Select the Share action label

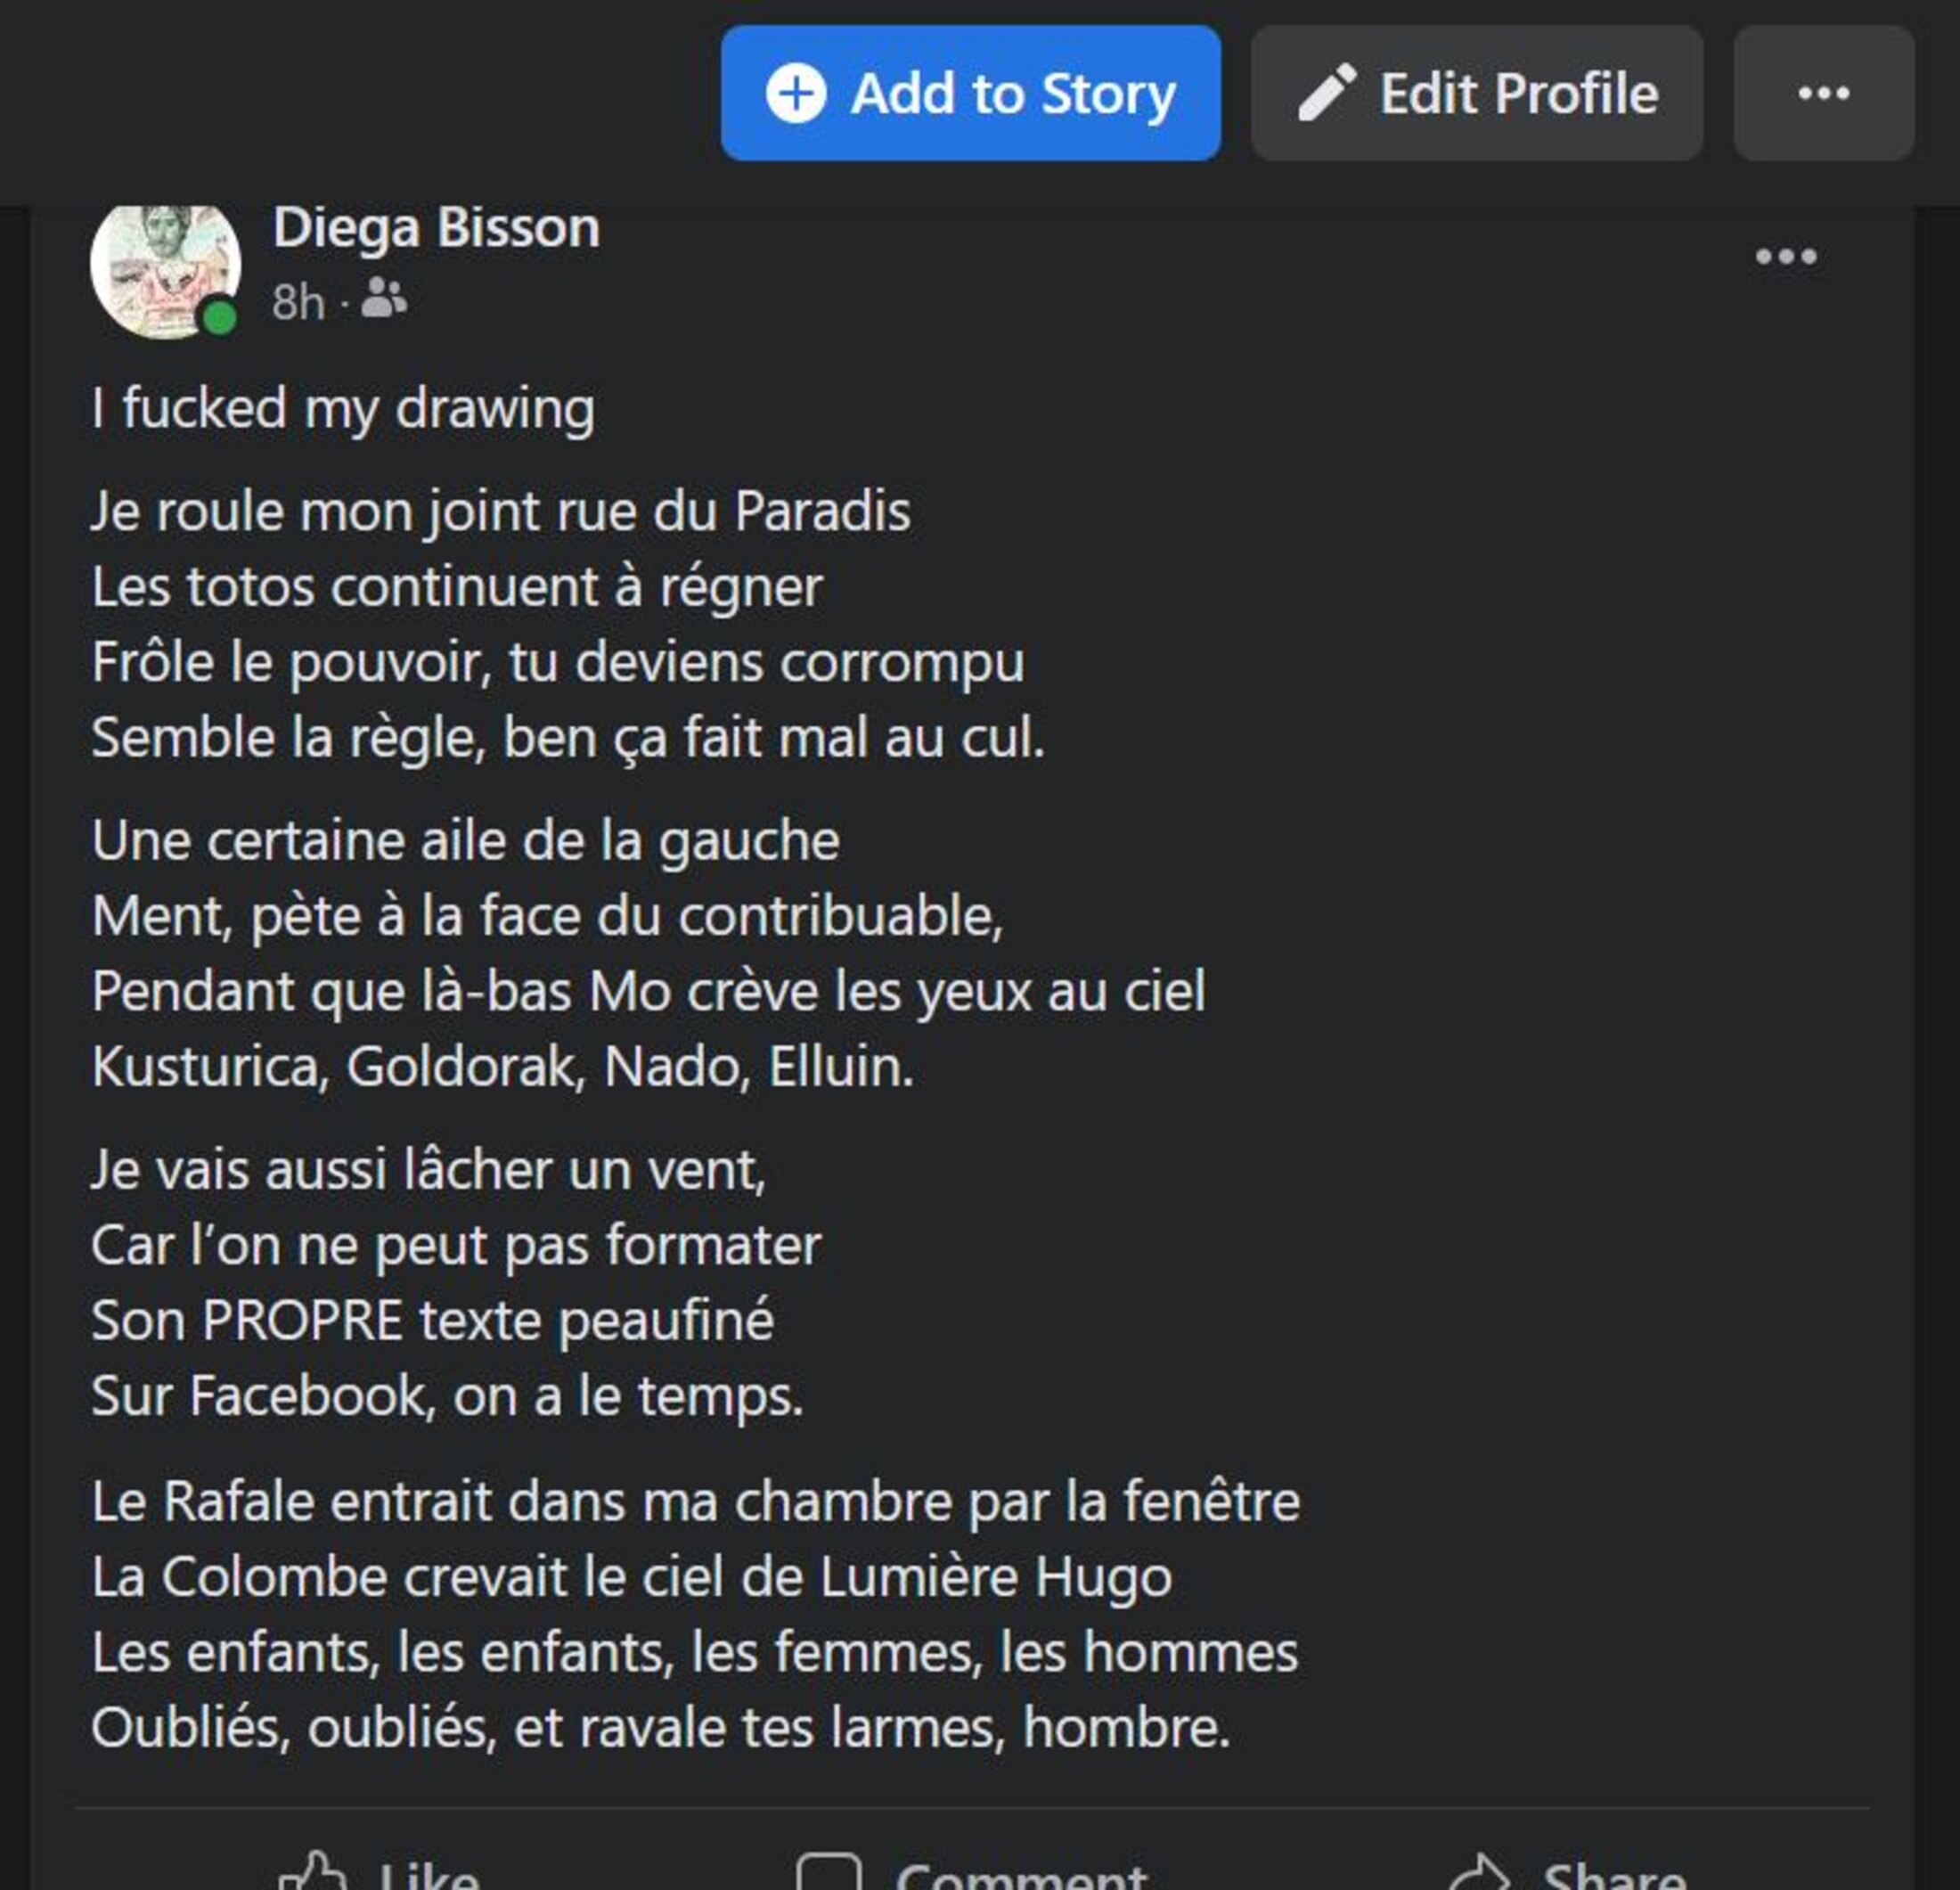click(x=1613, y=1874)
